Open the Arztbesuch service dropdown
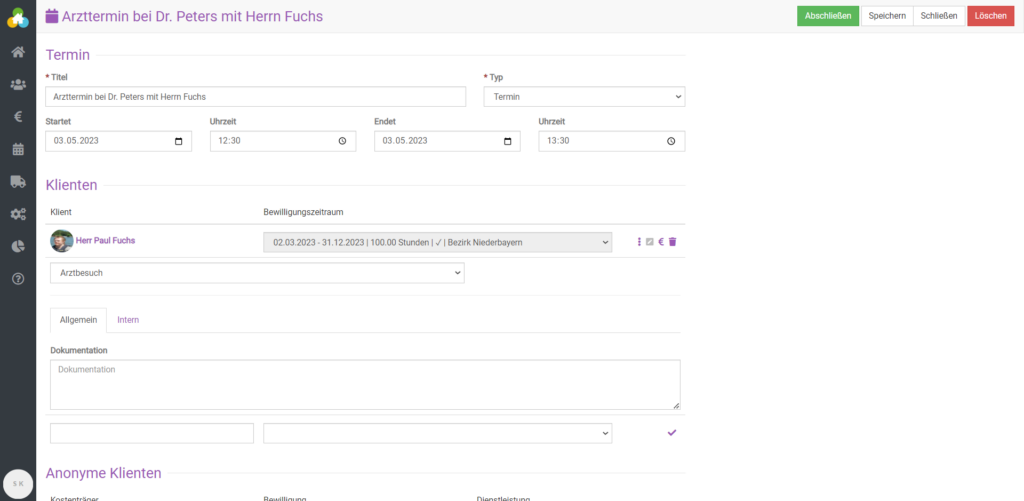This screenshot has height=501, width=1024. (257, 273)
